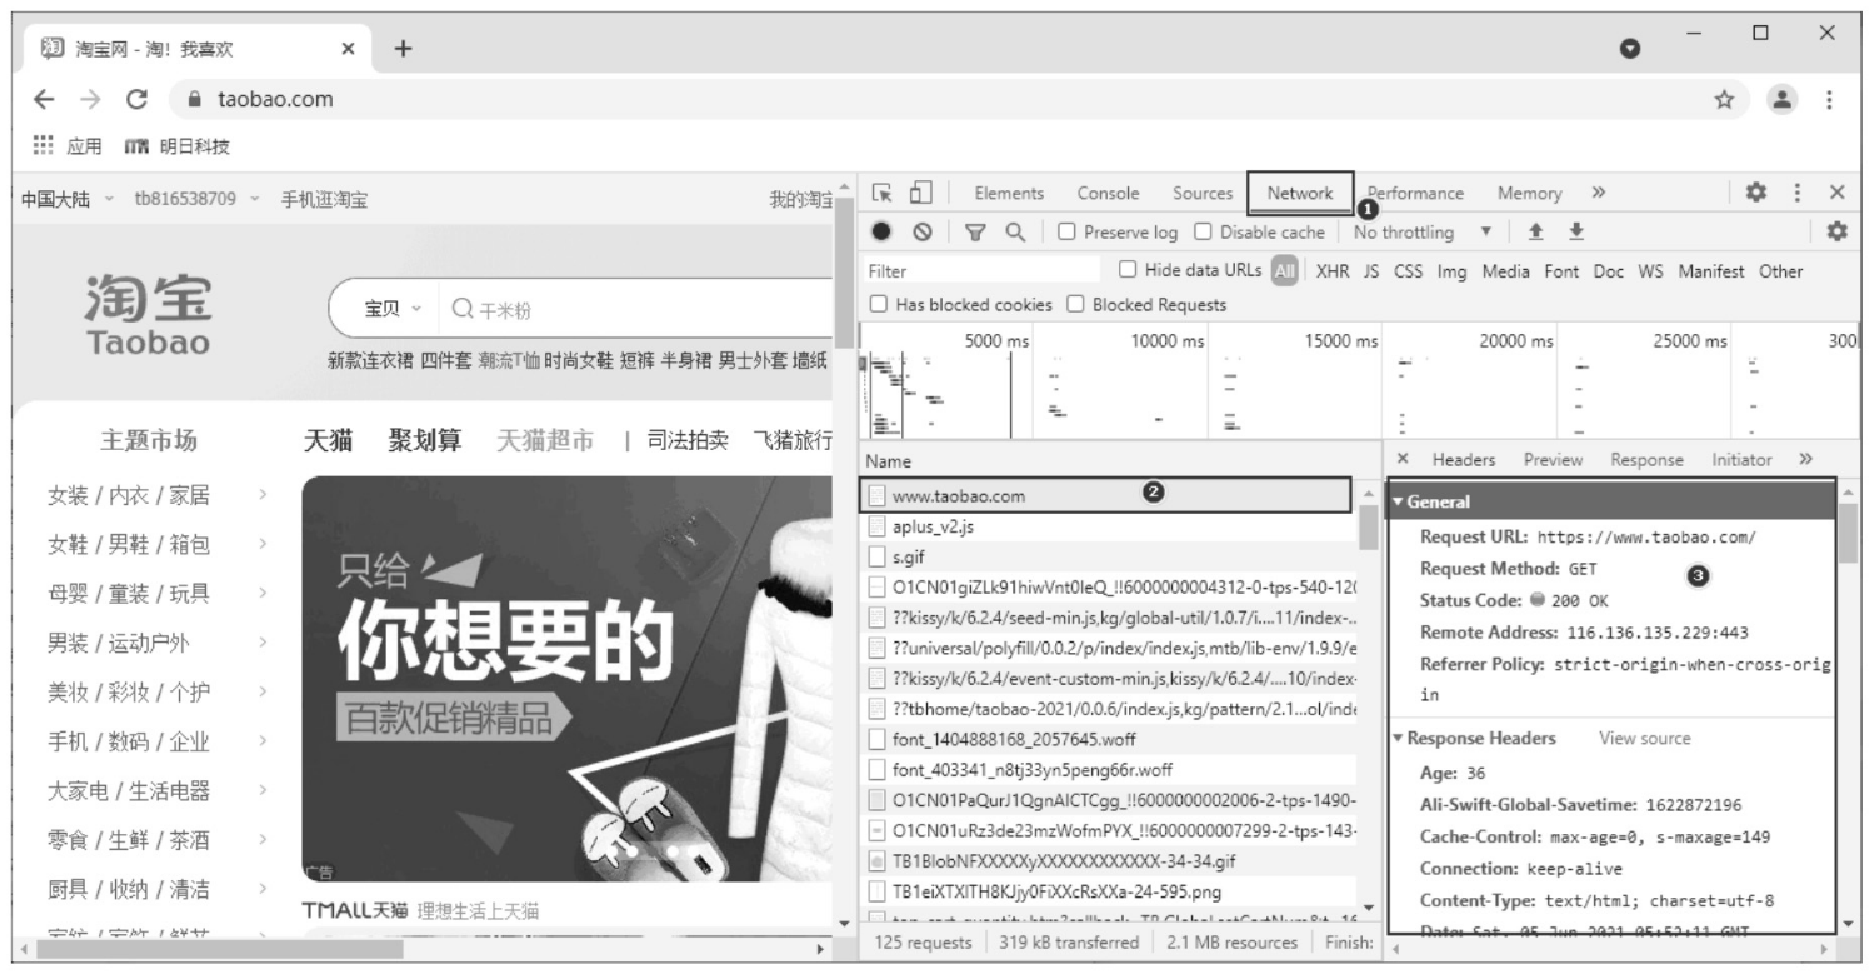Toggle the device toolbar icon in DevTools
This screenshot has height=973, width=1873.
coord(921,192)
